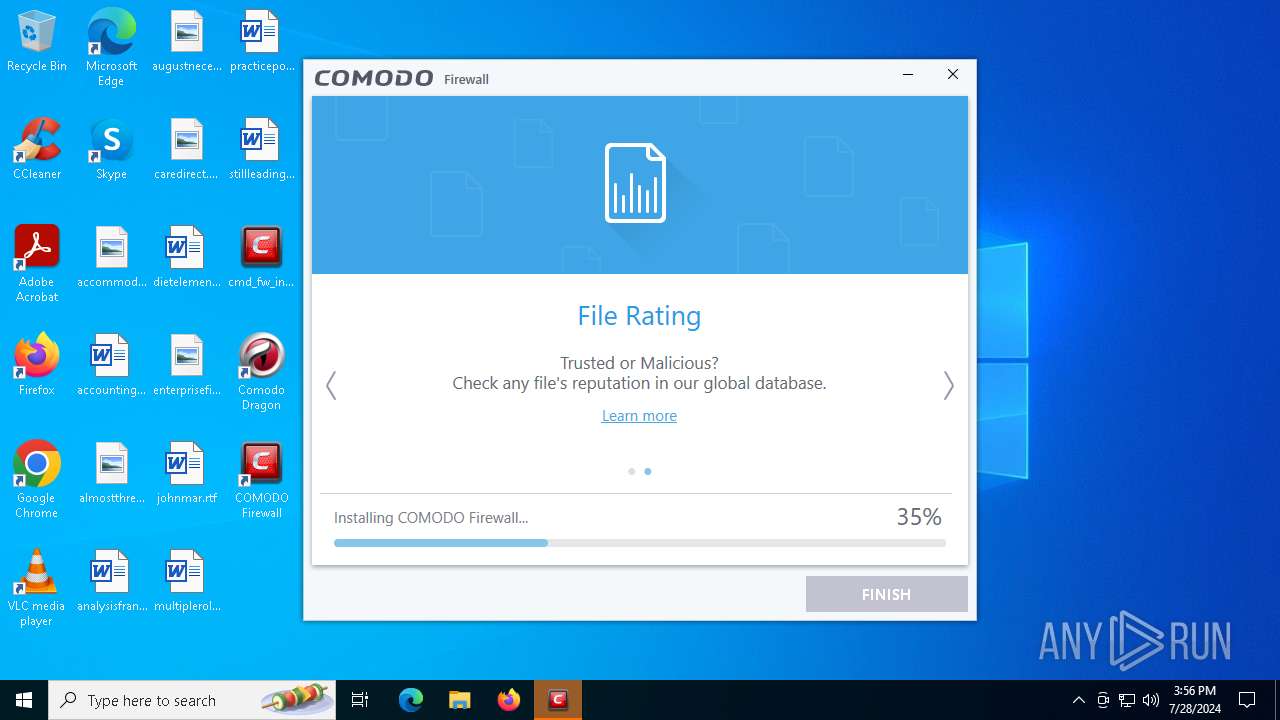Select the almostthre image file icon

pos(111,473)
